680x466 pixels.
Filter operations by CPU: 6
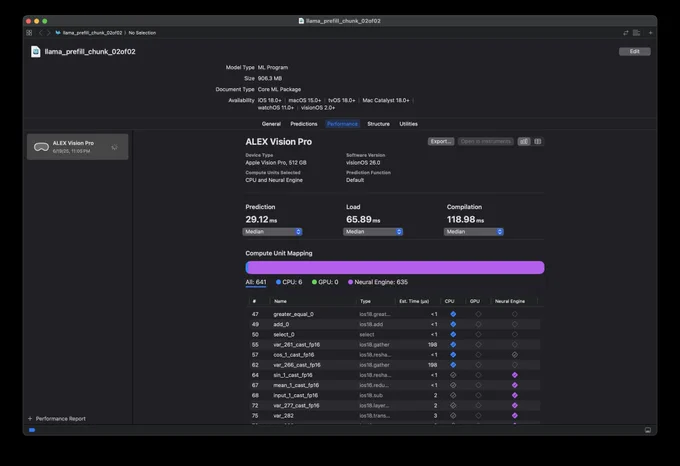click(289, 282)
